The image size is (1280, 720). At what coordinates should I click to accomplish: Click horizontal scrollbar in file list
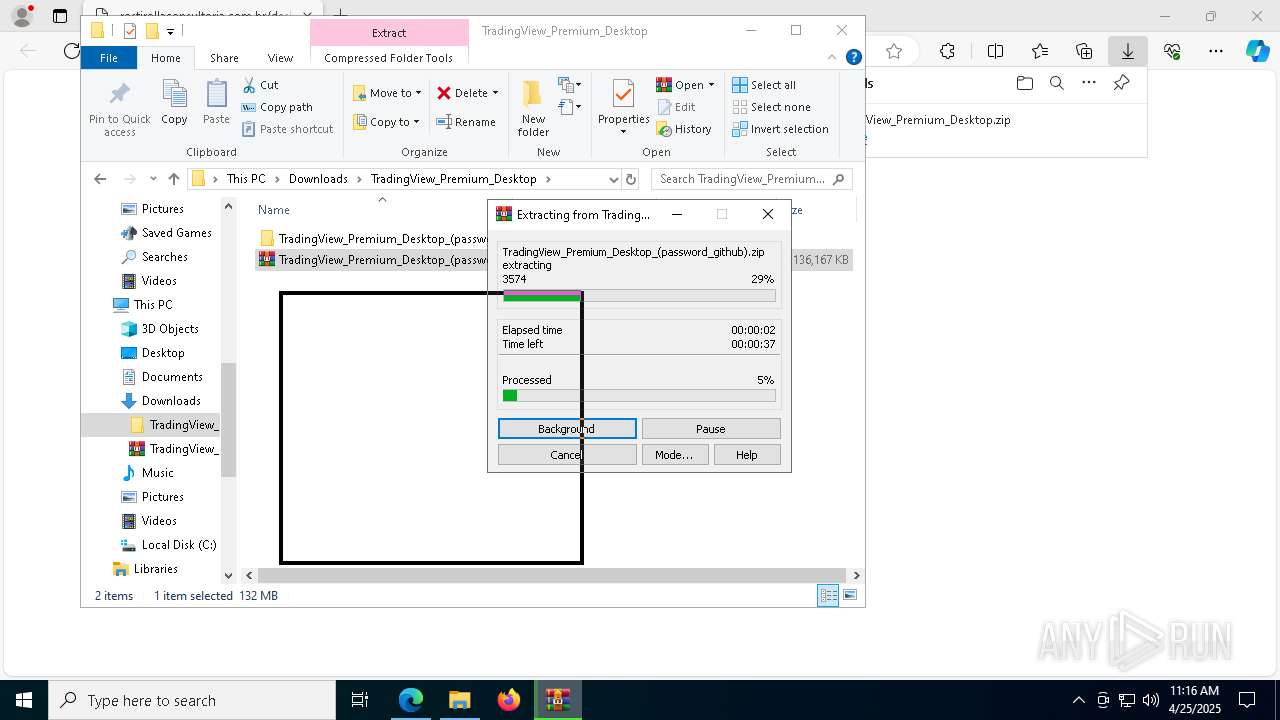pyautogui.click(x=553, y=575)
